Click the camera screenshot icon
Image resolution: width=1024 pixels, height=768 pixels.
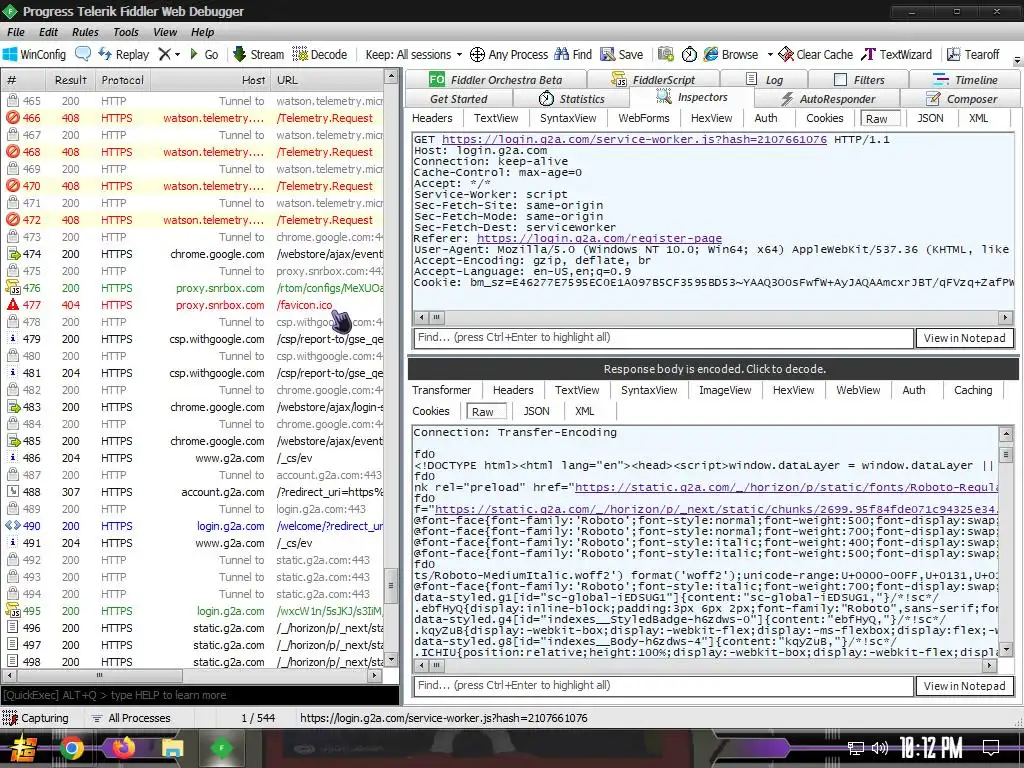pyautogui.click(x=665, y=54)
